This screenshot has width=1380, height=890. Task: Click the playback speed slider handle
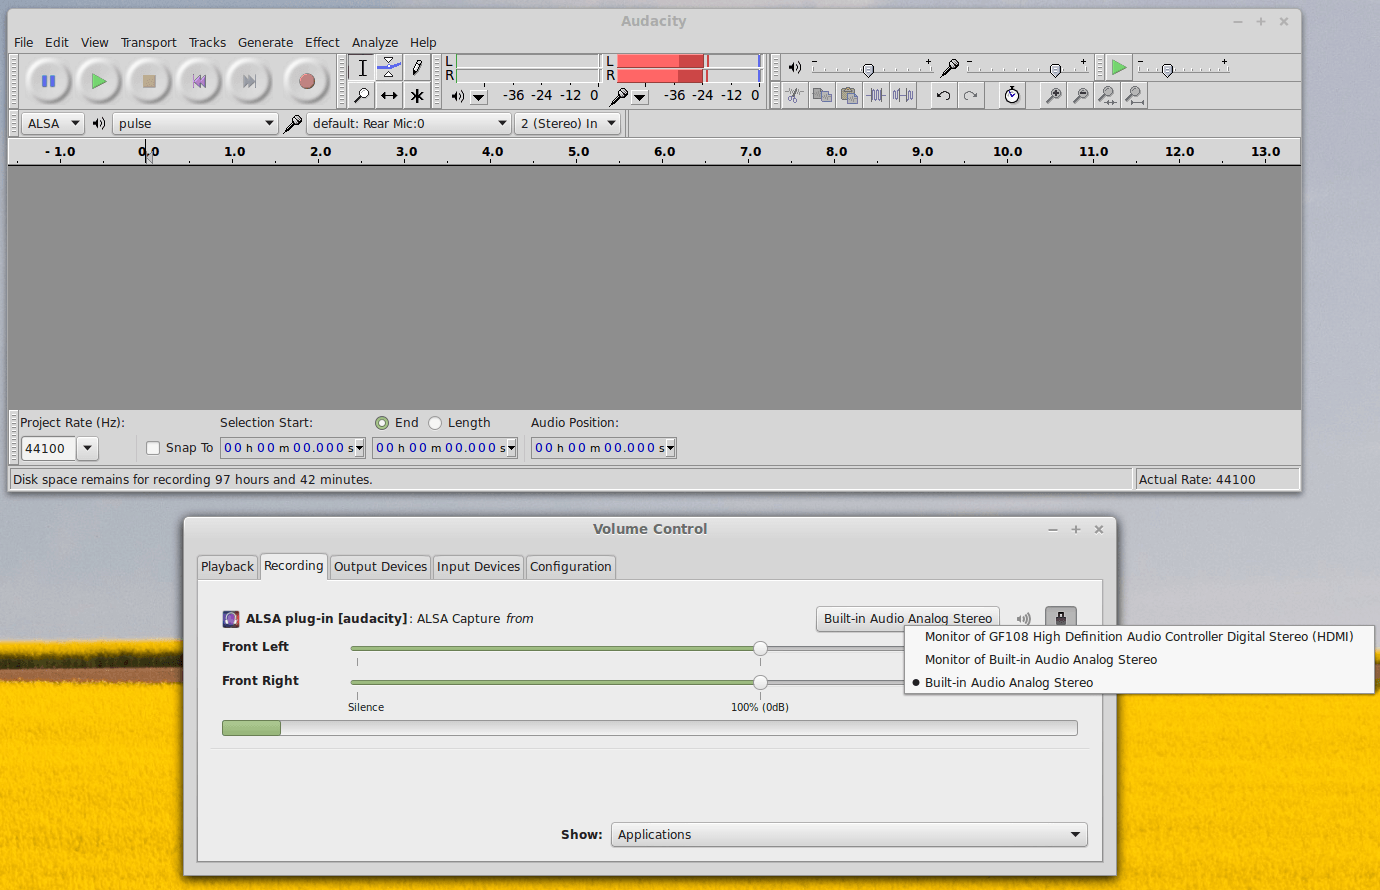tap(1167, 70)
